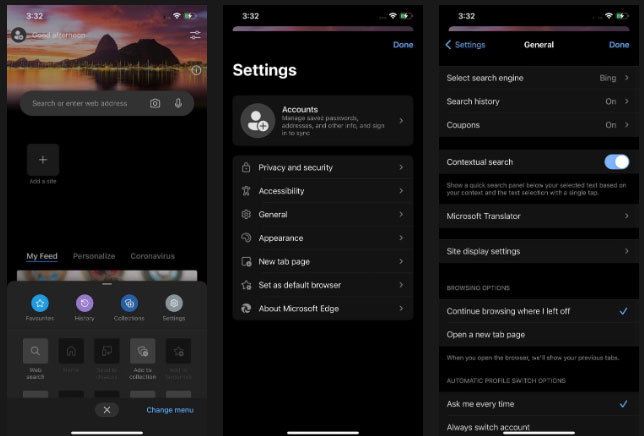Open Privacy and security chevron
The width and height of the screenshot is (644, 436).
click(x=401, y=167)
